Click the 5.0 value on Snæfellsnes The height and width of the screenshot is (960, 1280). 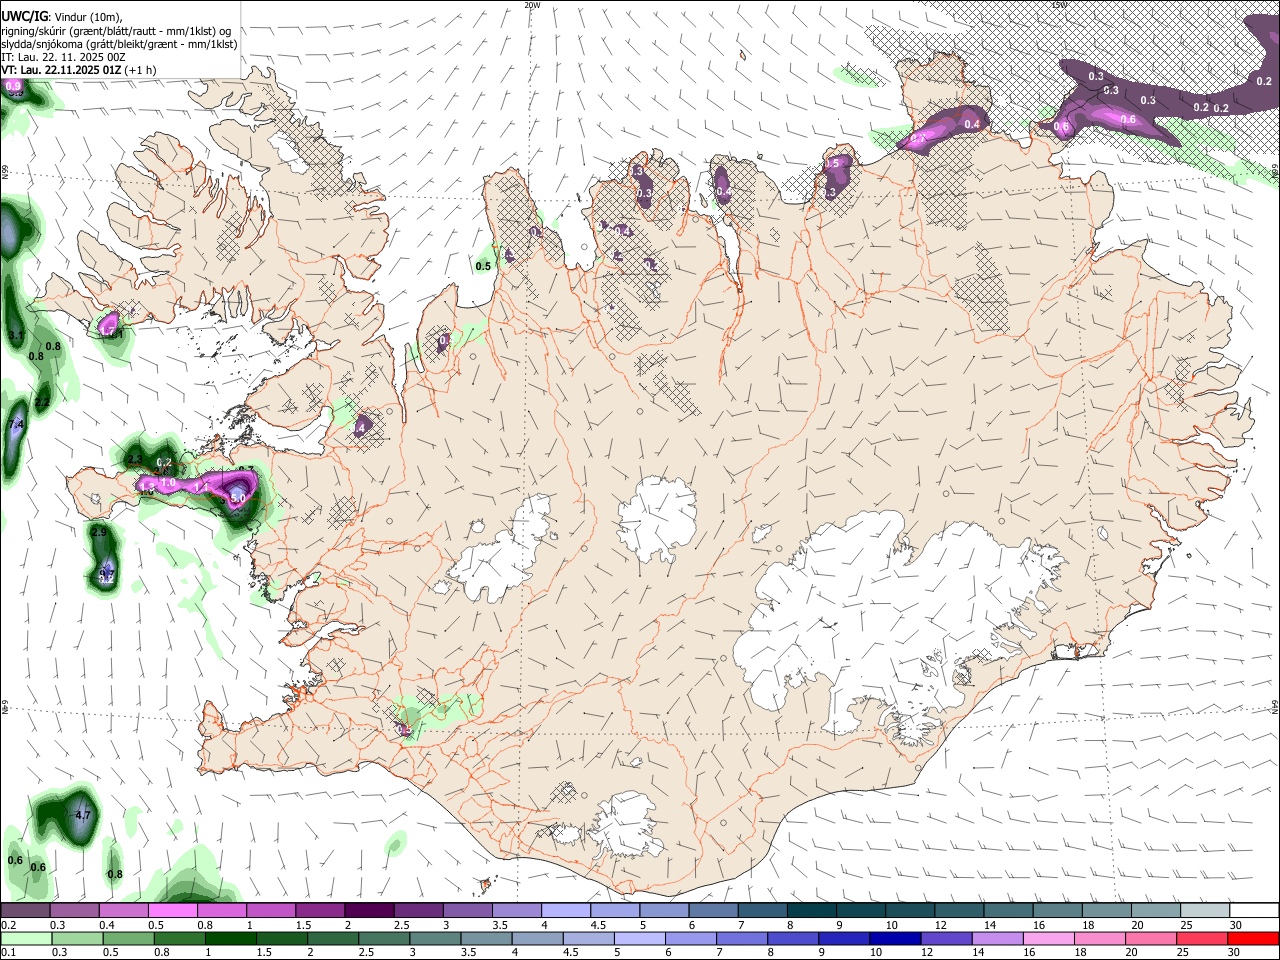(x=238, y=497)
